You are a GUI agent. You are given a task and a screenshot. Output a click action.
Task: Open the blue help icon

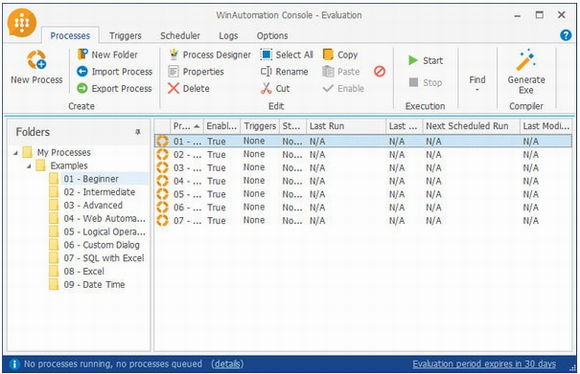[x=566, y=35]
